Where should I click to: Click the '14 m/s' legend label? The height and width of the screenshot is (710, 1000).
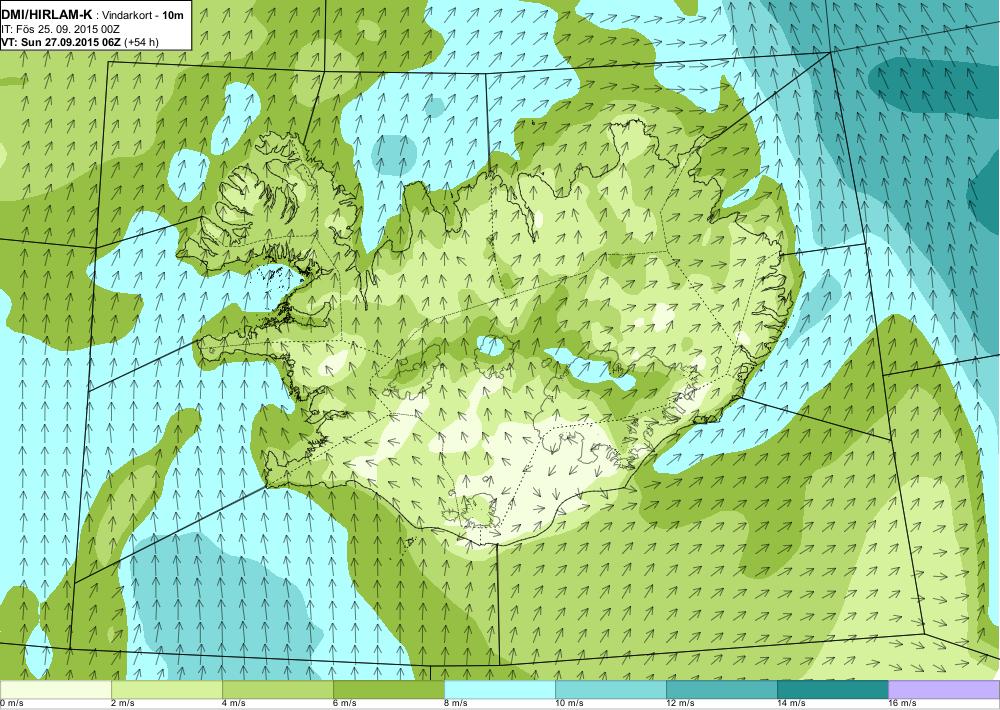click(791, 704)
